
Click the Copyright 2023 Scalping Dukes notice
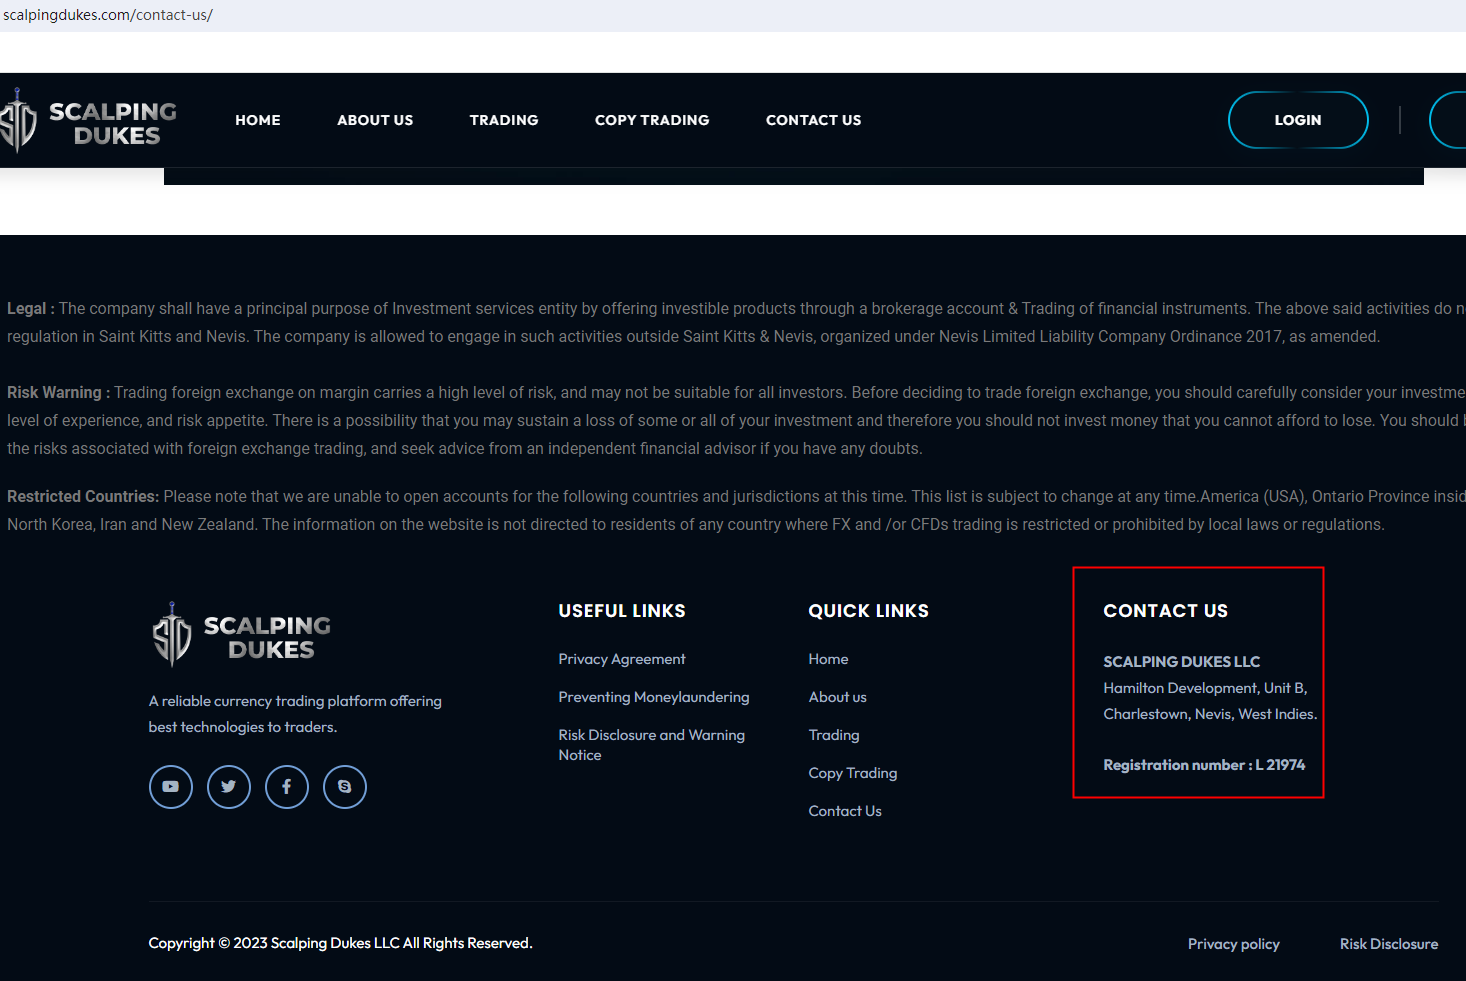pos(340,943)
